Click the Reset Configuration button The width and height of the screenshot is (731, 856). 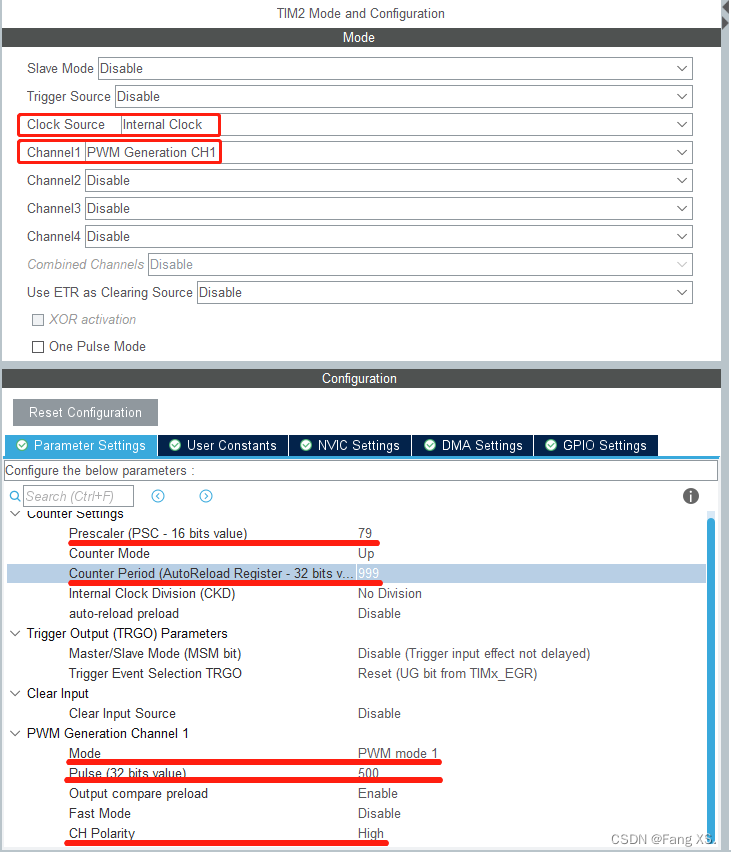[x=85, y=413]
